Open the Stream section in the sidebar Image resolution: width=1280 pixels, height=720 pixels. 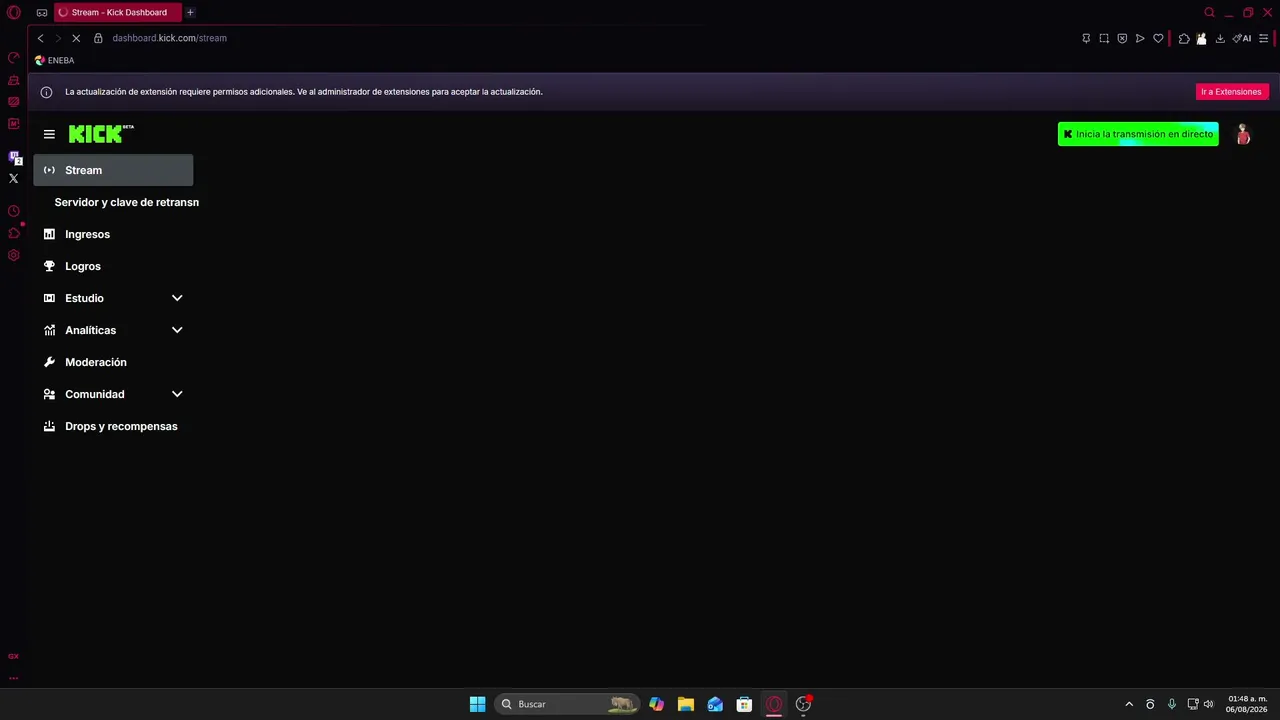click(113, 170)
